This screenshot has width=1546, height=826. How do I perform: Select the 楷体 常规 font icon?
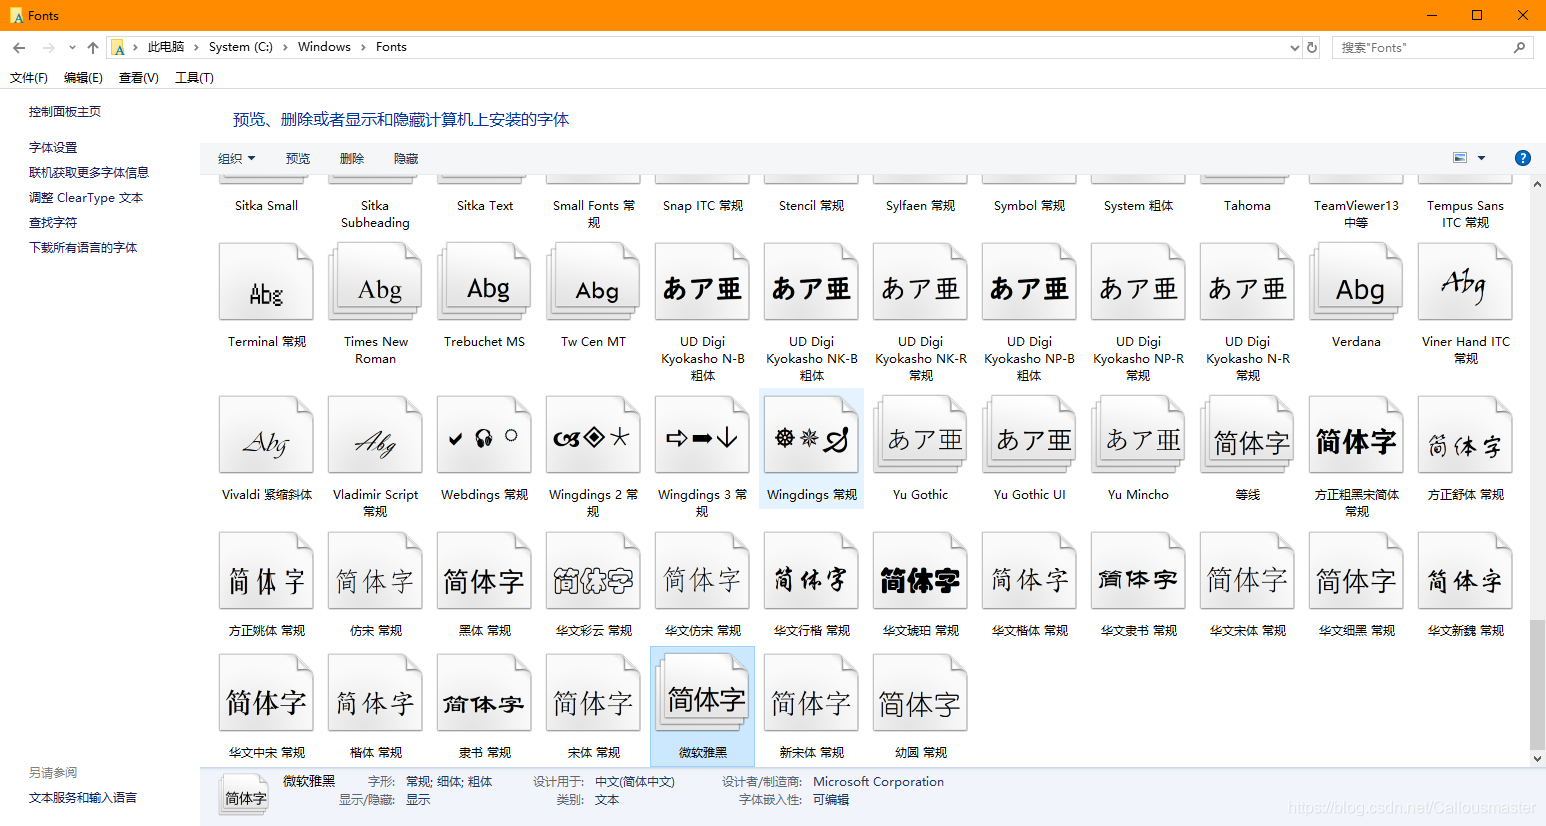pyautogui.click(x=375, y=693)
